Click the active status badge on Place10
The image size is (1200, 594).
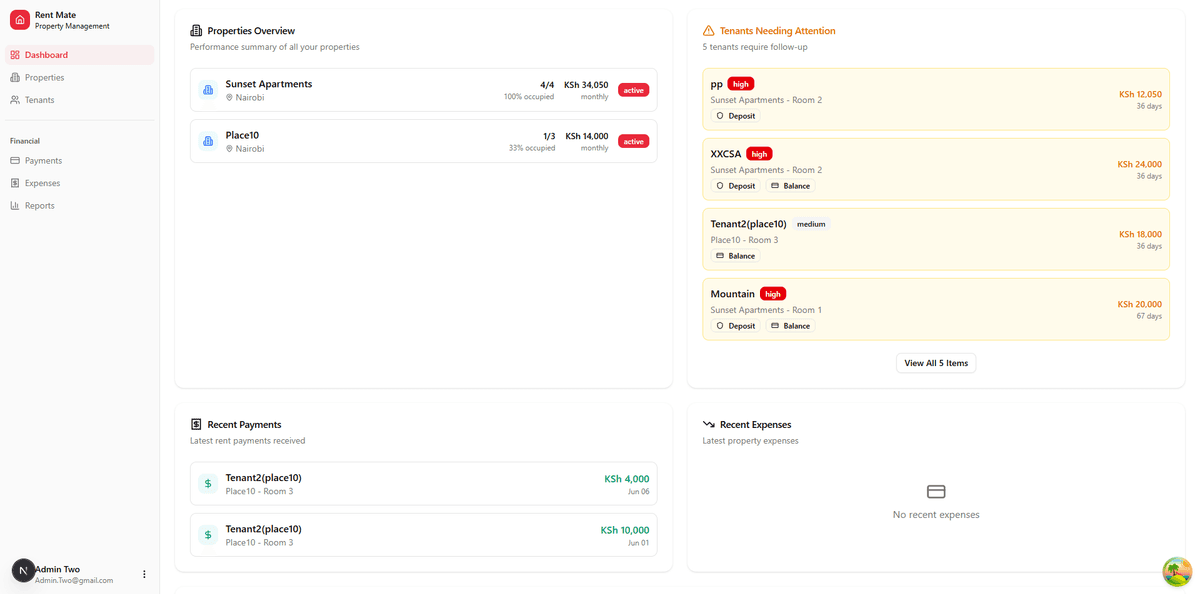tap(633, 141)
